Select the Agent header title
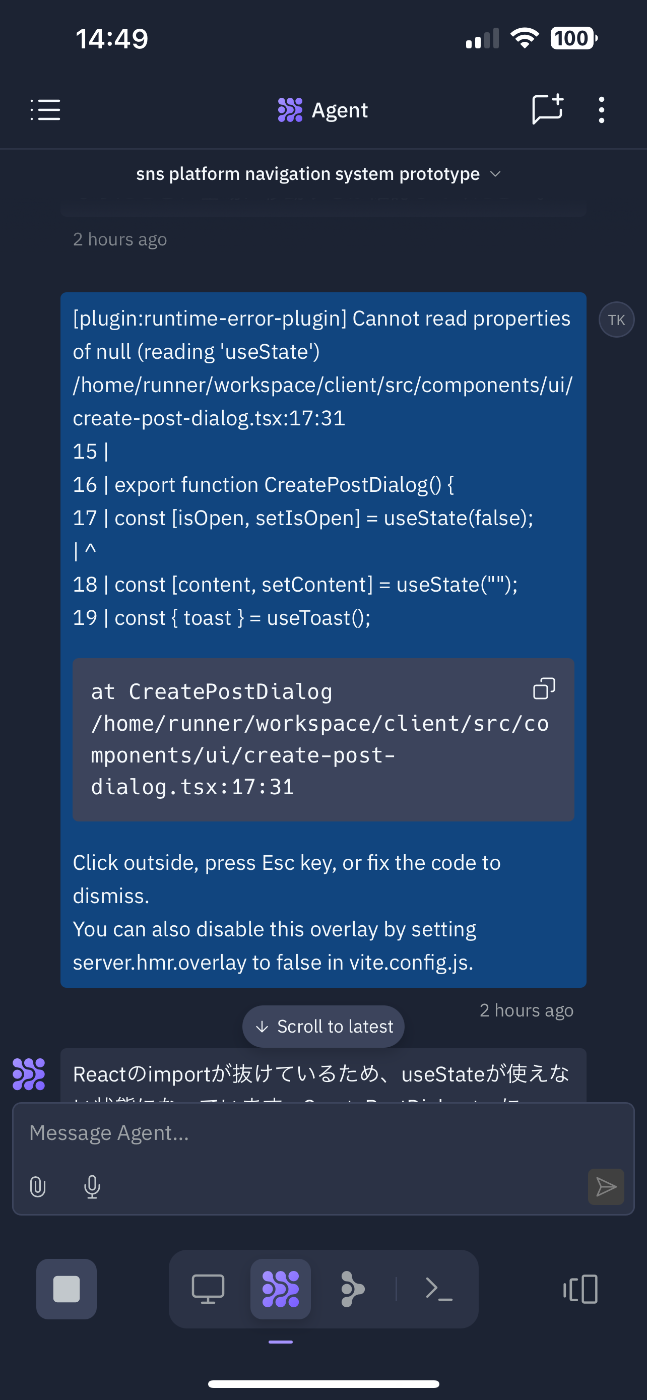This screenshot has height=1400, width=647. 323,110
